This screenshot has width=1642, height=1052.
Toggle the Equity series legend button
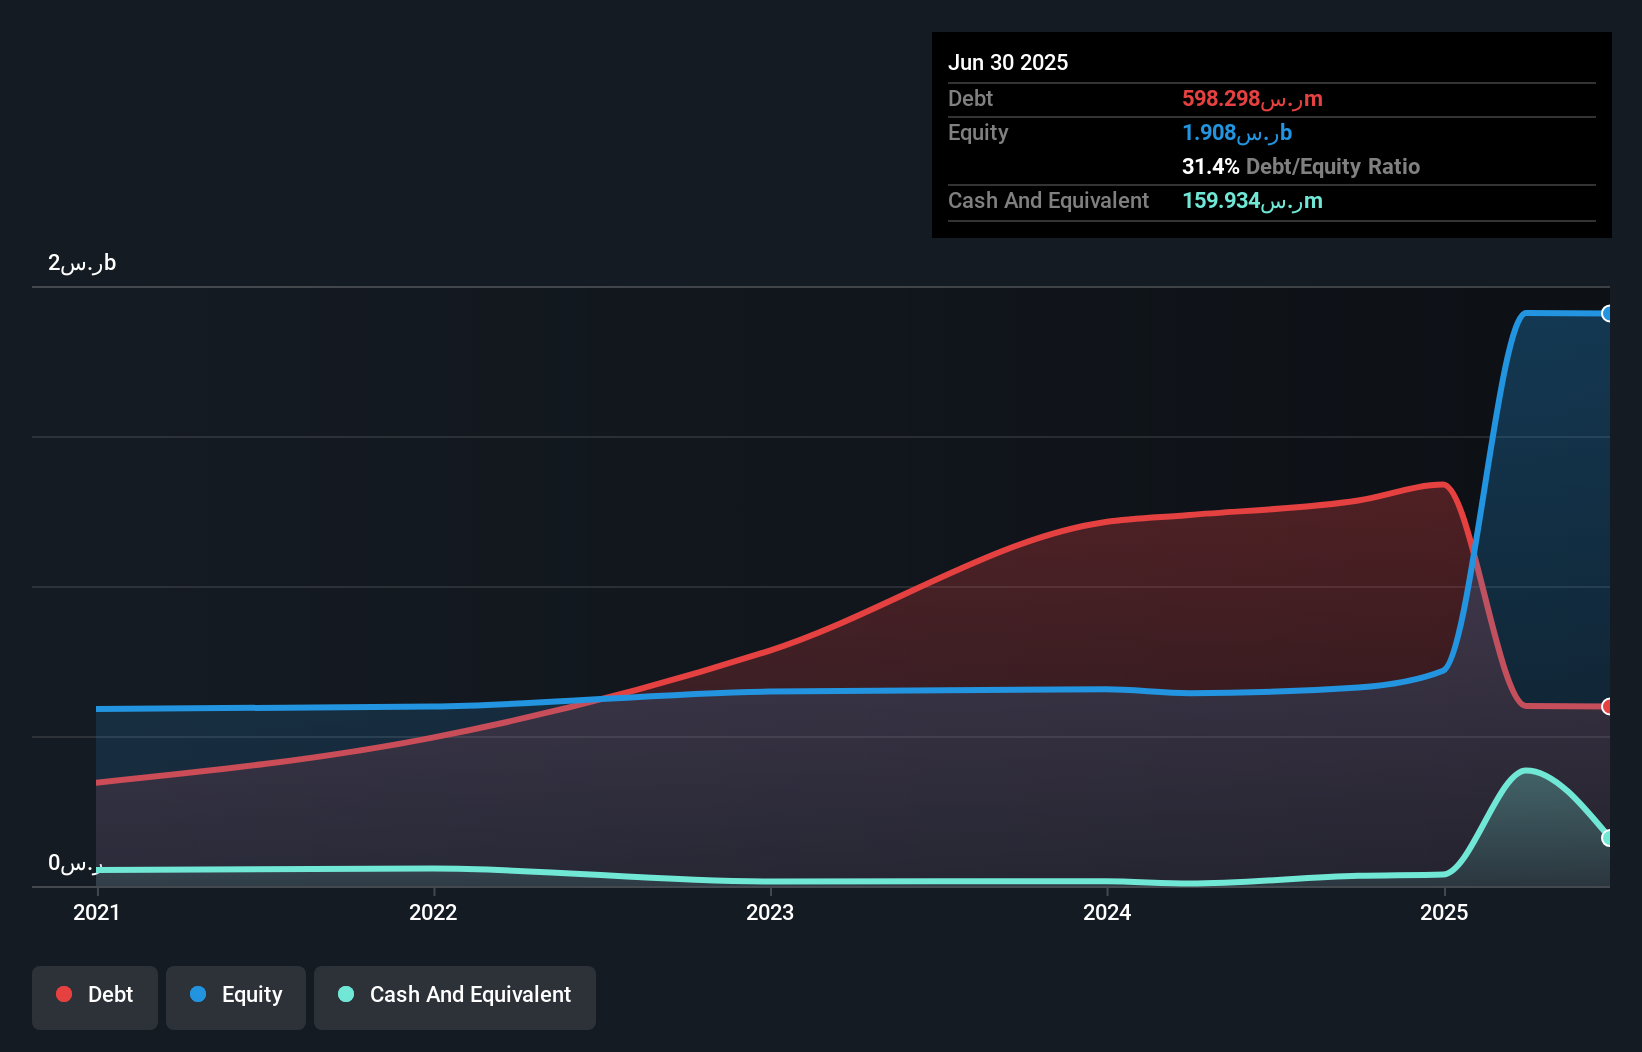click(x=236, y=997)
